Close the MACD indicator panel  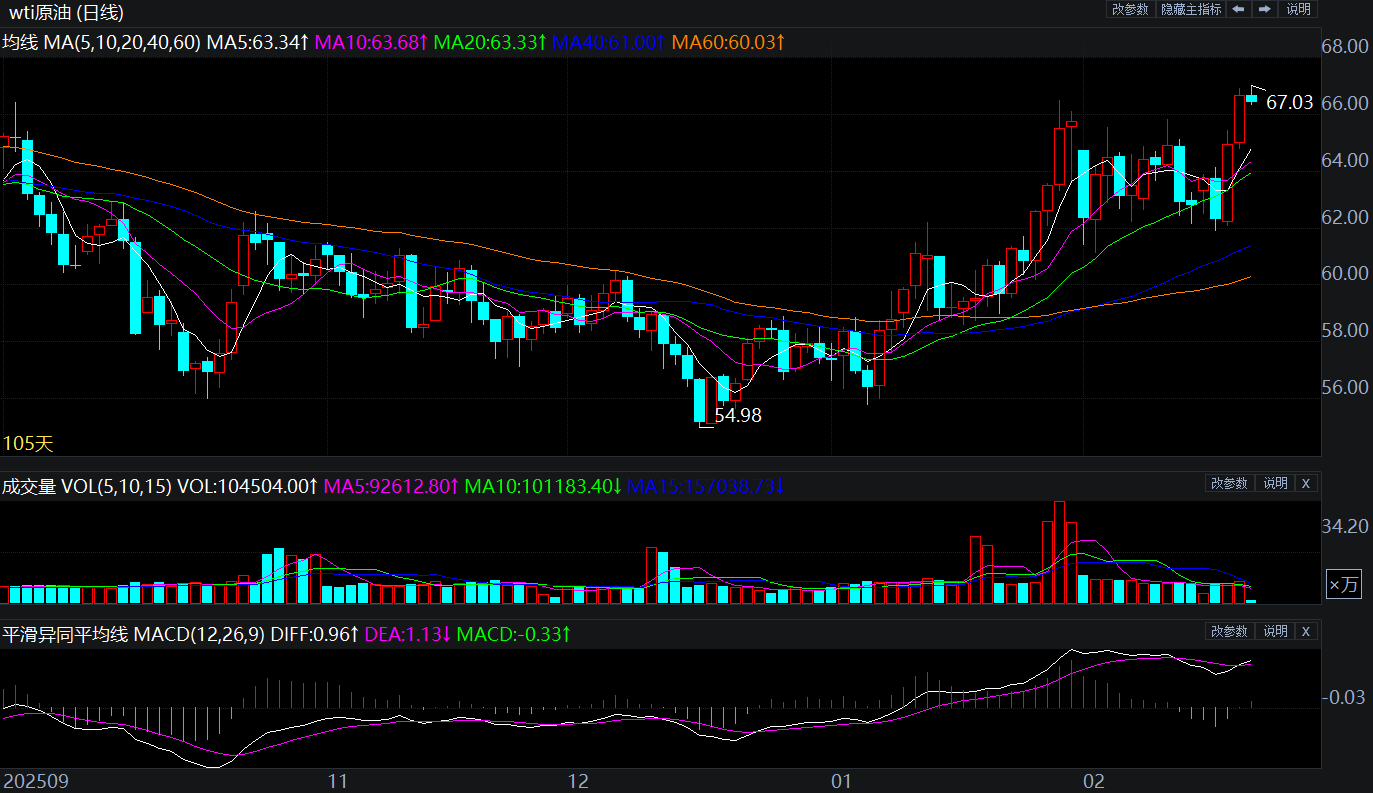tap(1305, 631)
